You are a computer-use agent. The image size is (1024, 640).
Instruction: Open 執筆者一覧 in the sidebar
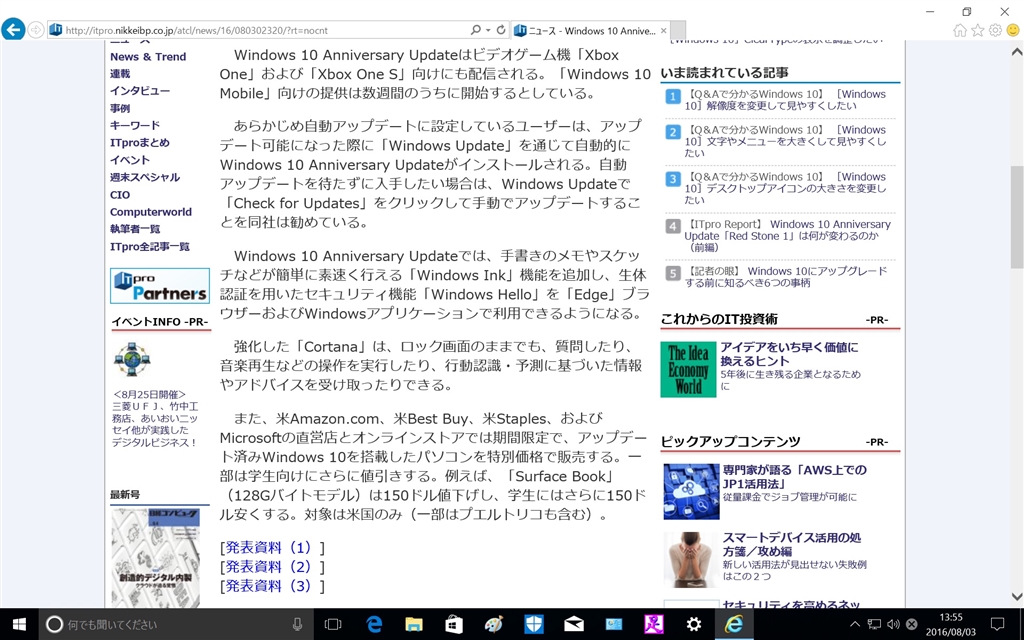click(135, 229)
